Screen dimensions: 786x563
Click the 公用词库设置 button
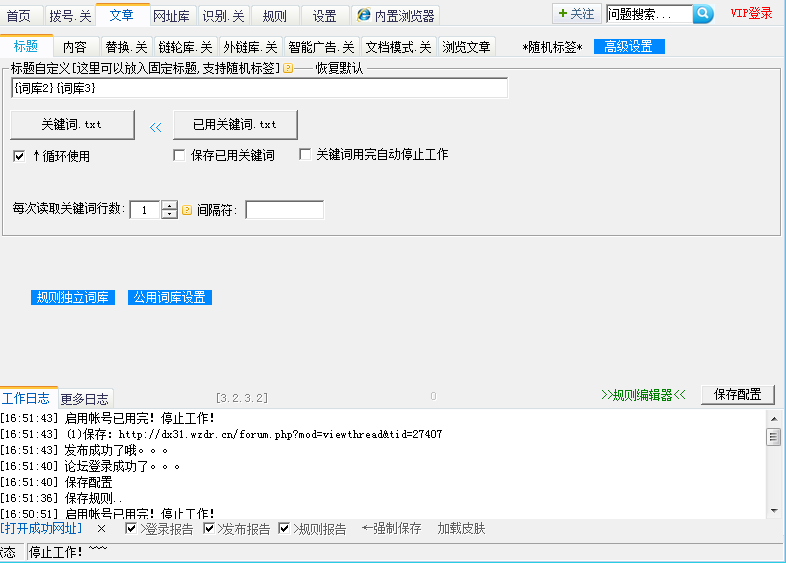(x=169, y=297)
